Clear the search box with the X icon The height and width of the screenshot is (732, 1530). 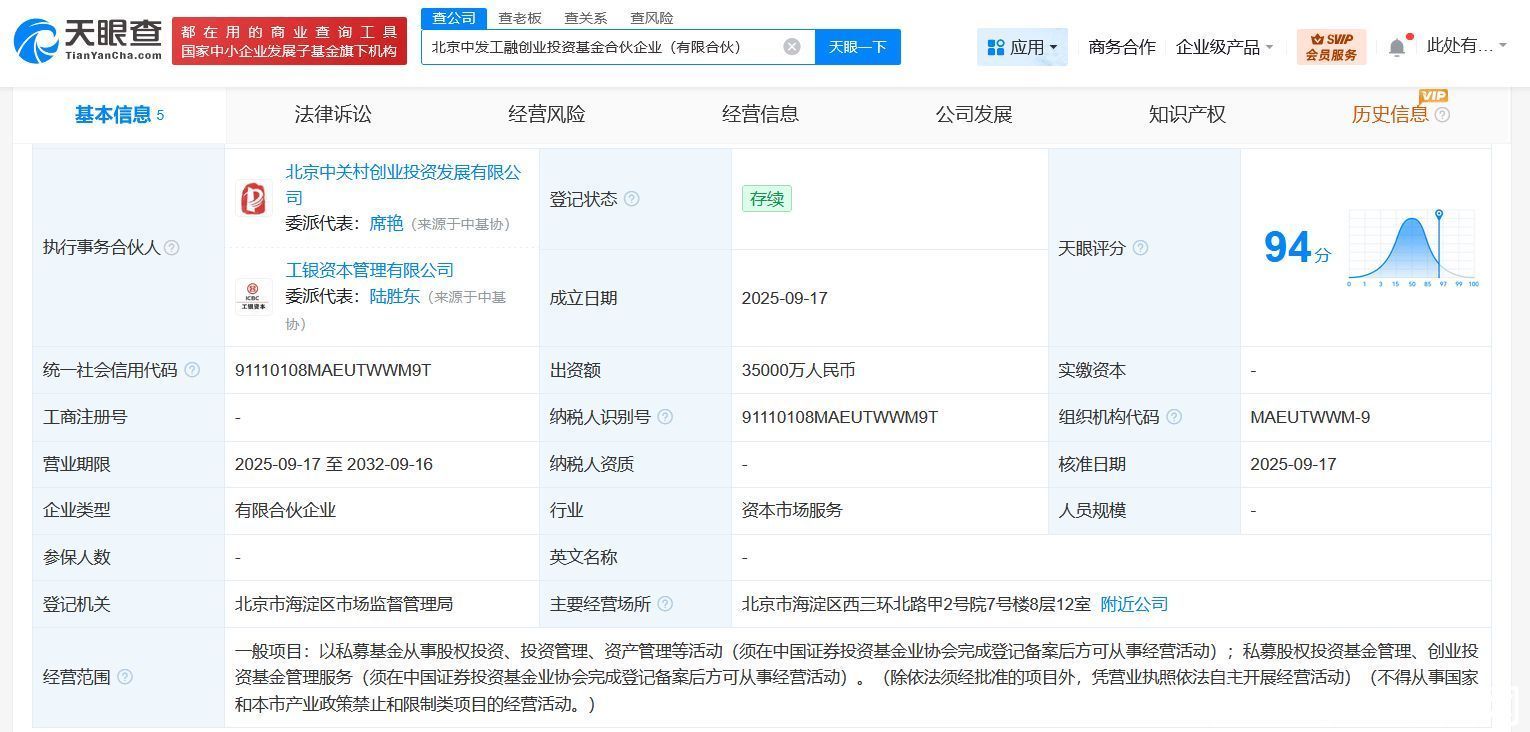tap(791, 47)
